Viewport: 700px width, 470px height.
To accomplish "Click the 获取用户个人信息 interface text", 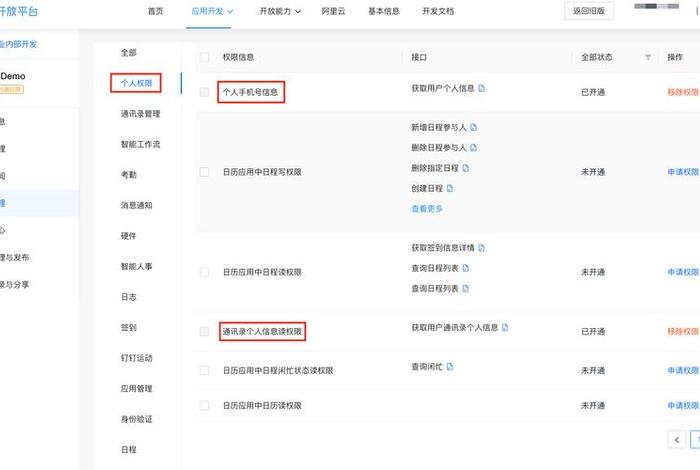I will (x=442, y=88).
